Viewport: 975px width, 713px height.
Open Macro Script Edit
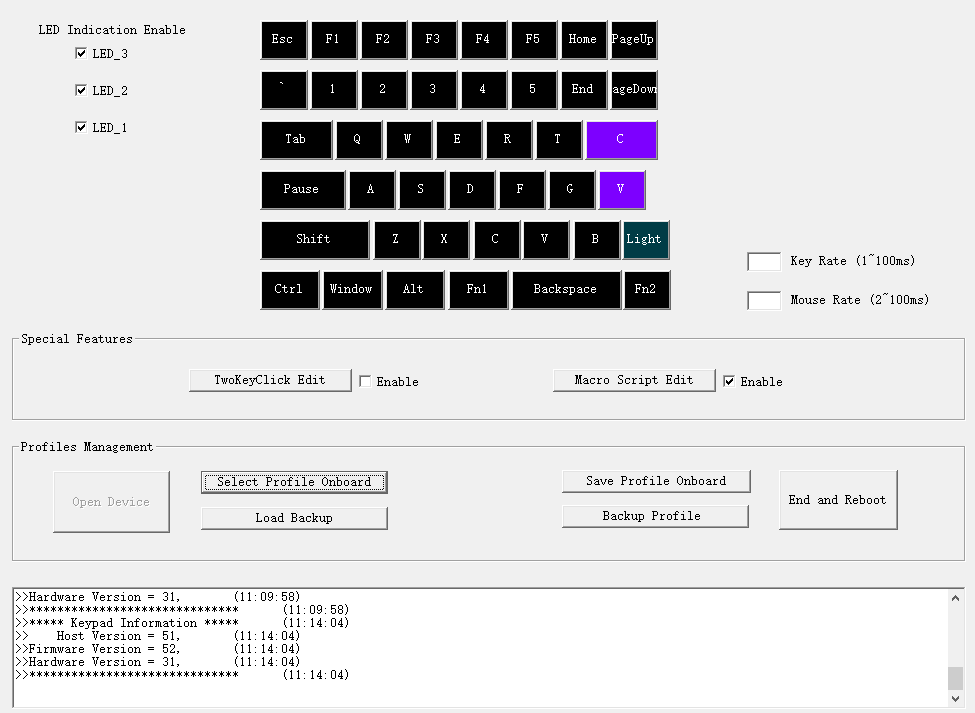[x=634, y=380]
